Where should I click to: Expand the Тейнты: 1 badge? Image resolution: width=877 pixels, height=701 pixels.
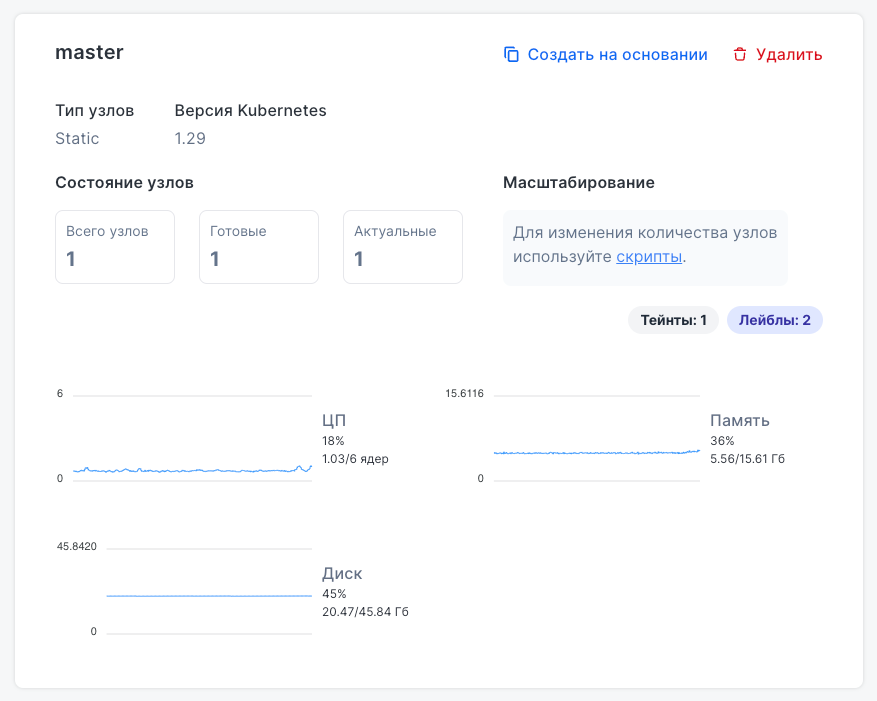[x=673, y=320]
